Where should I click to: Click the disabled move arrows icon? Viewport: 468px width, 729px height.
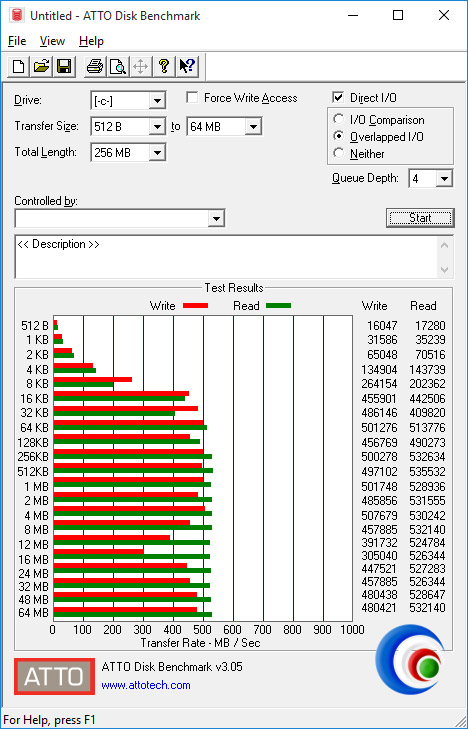(x=140, y=66)
